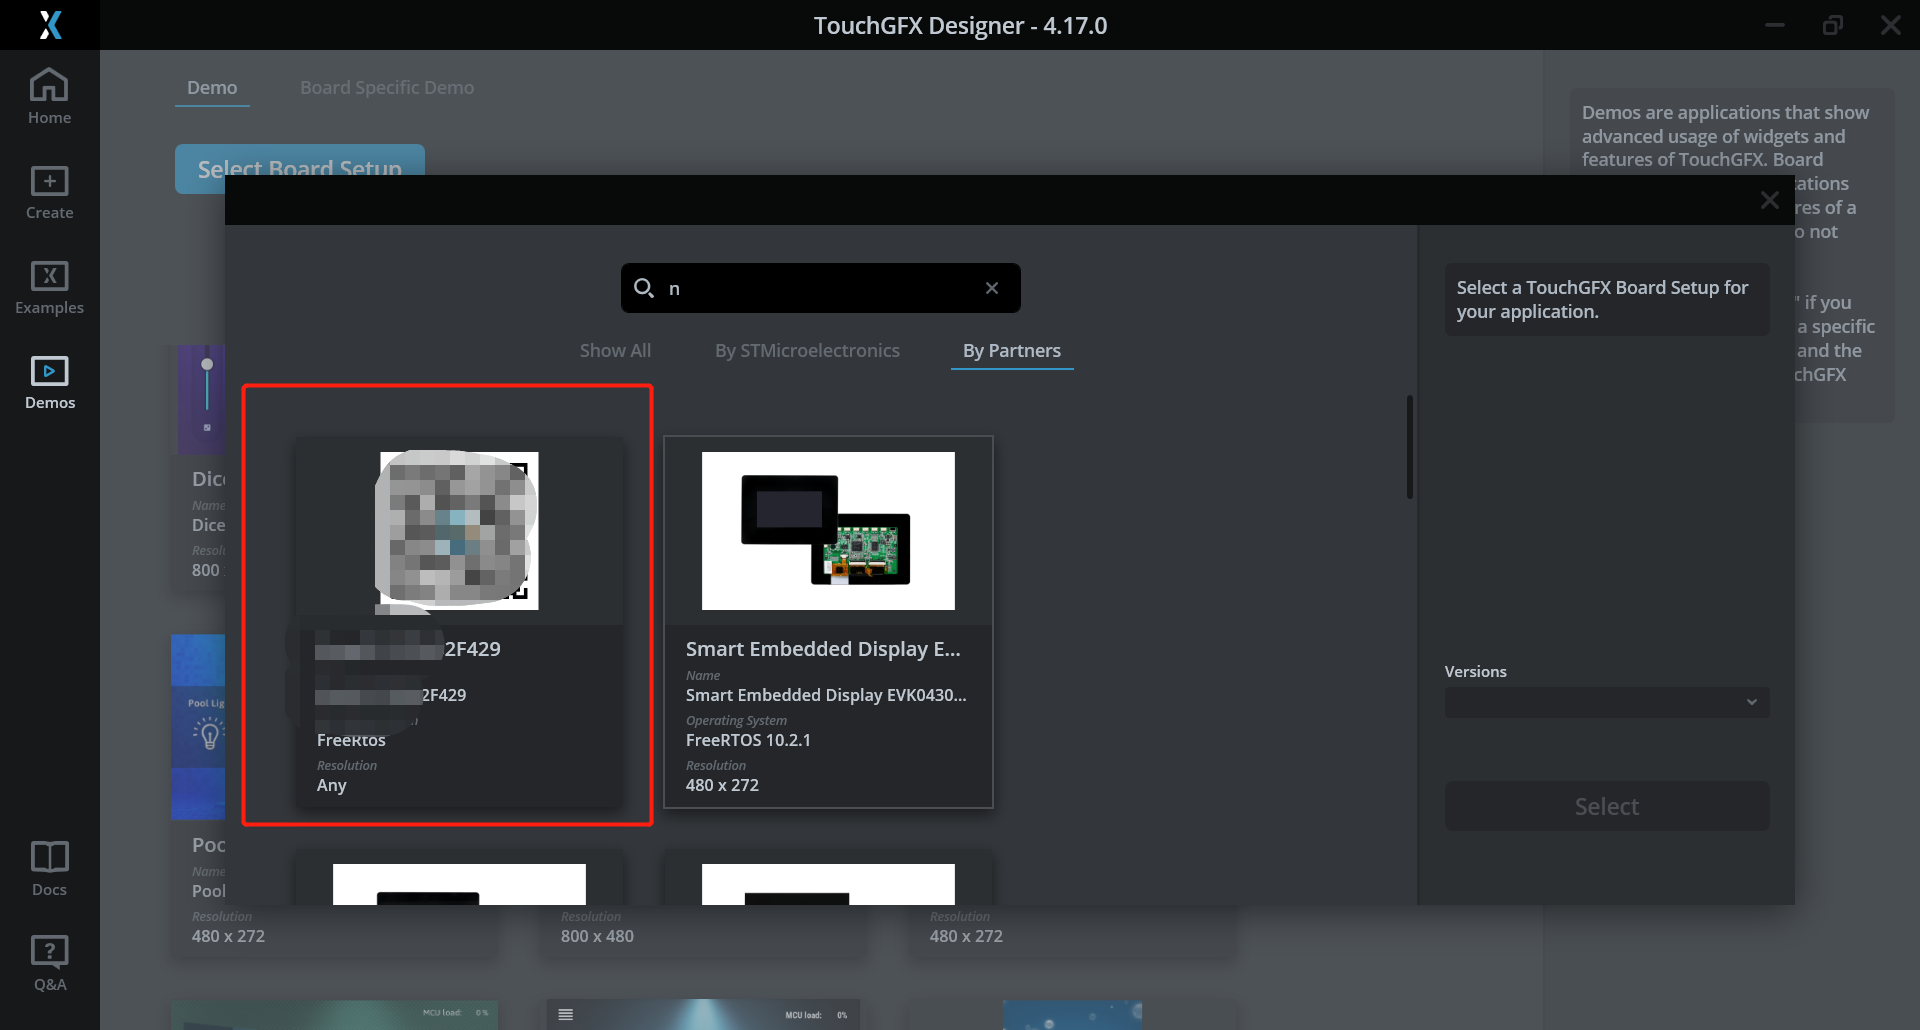Click the Demos icon in the left sidebar
1920x1030 pixels.
click(x=49, y=380)
